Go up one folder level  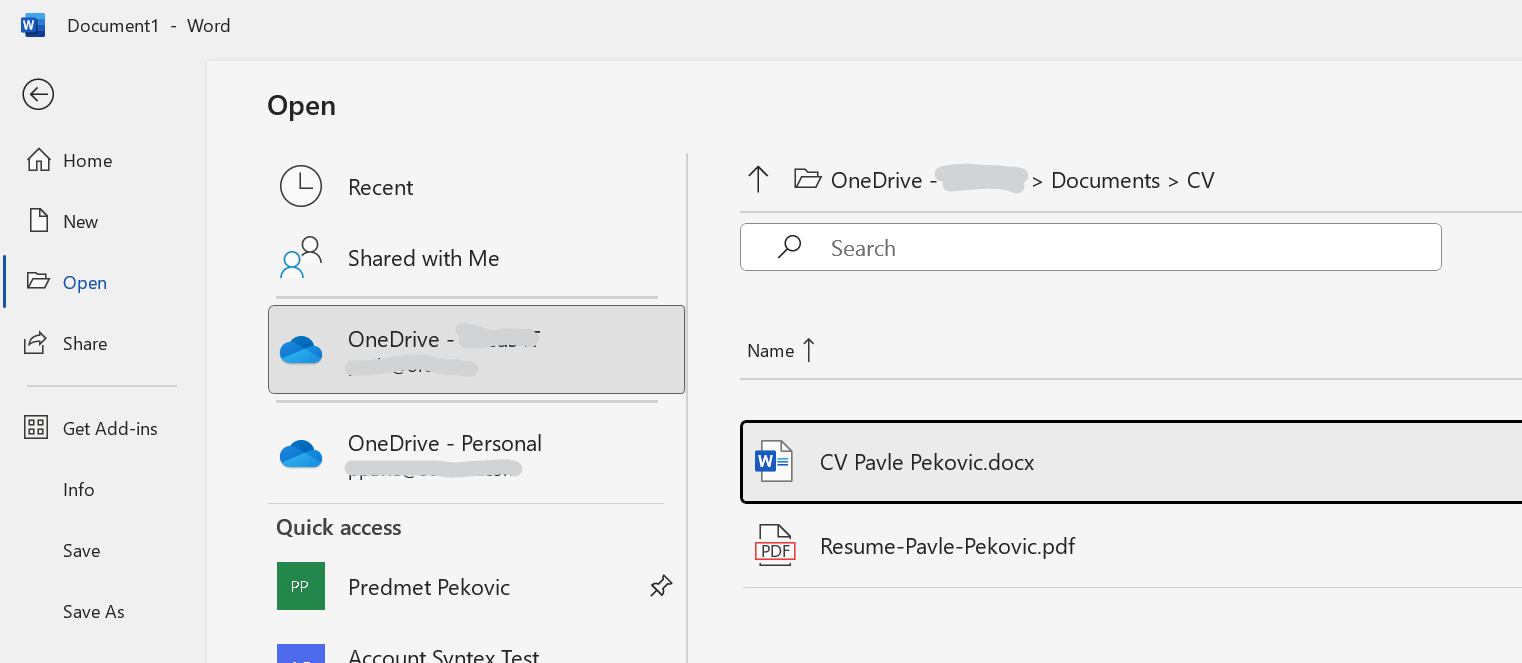click(x=758, y=180)
